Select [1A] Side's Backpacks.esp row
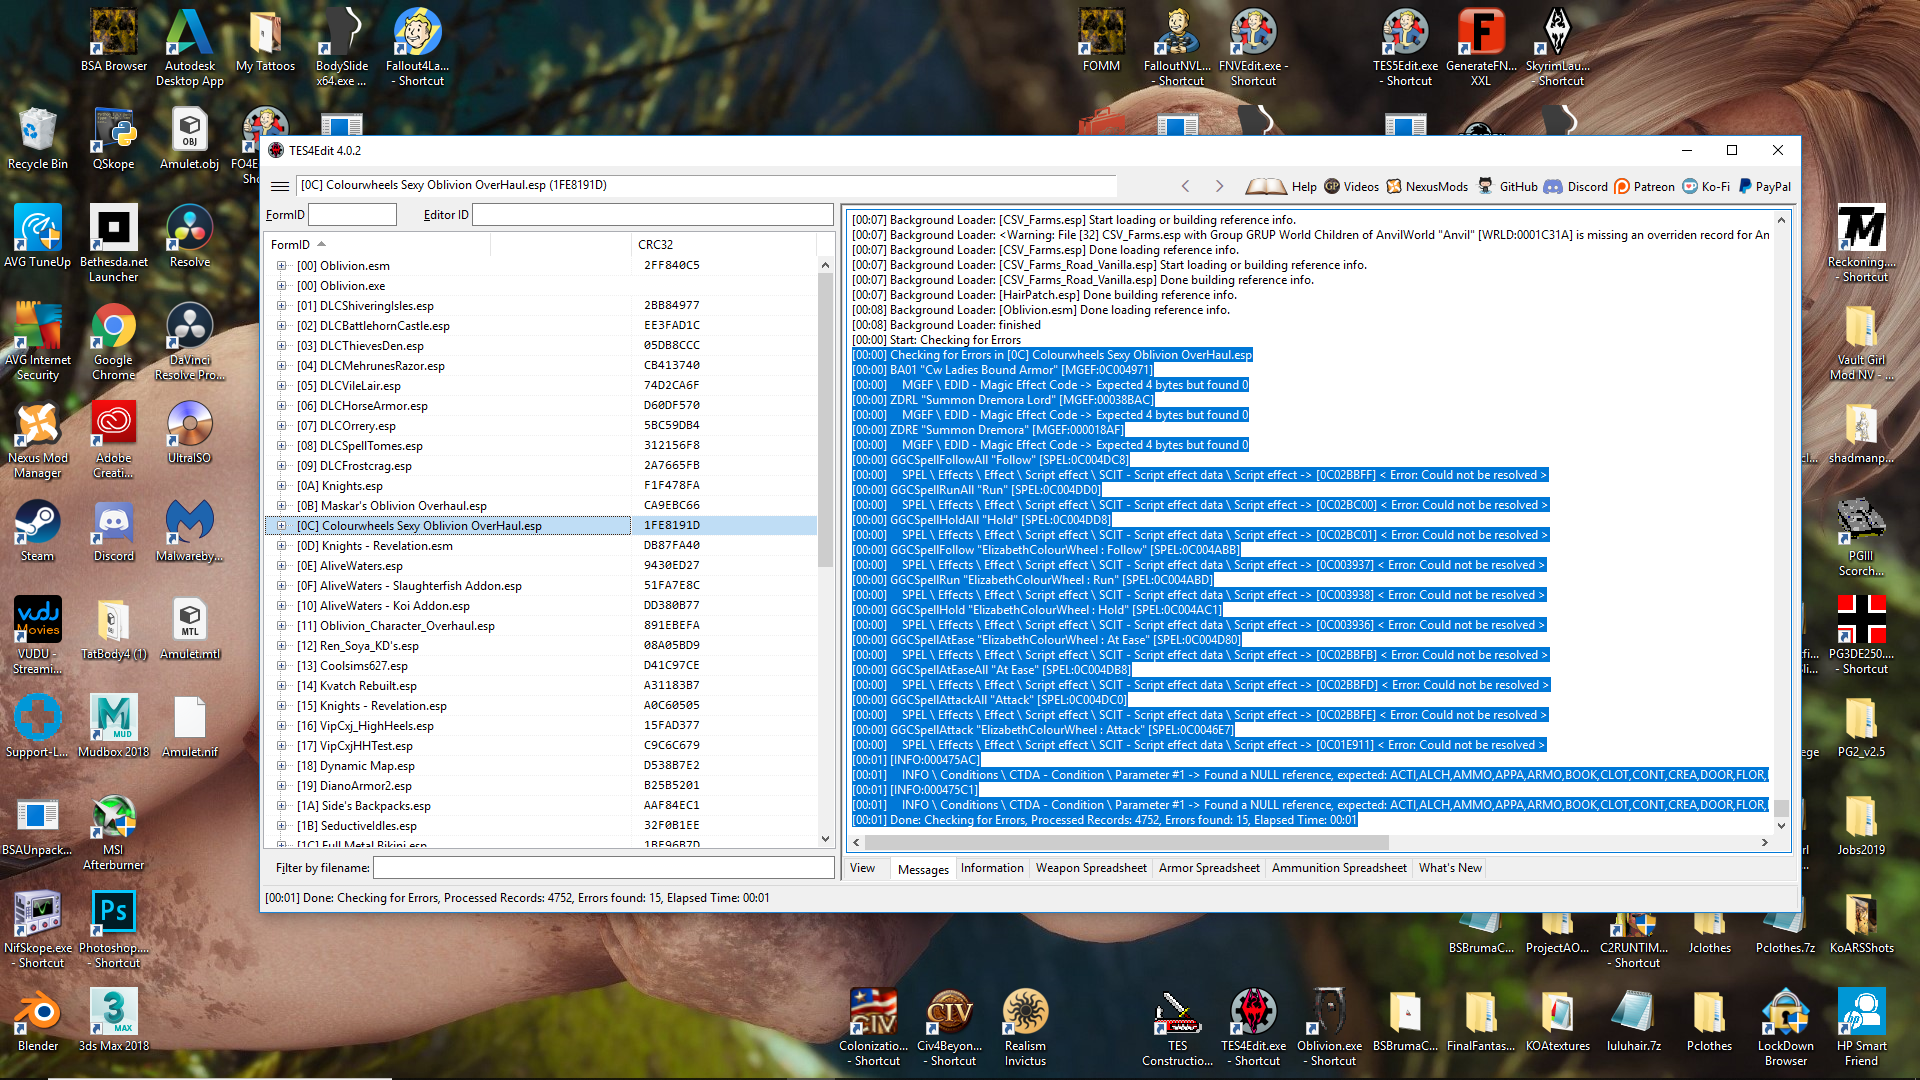 click(x=541, y=806)
